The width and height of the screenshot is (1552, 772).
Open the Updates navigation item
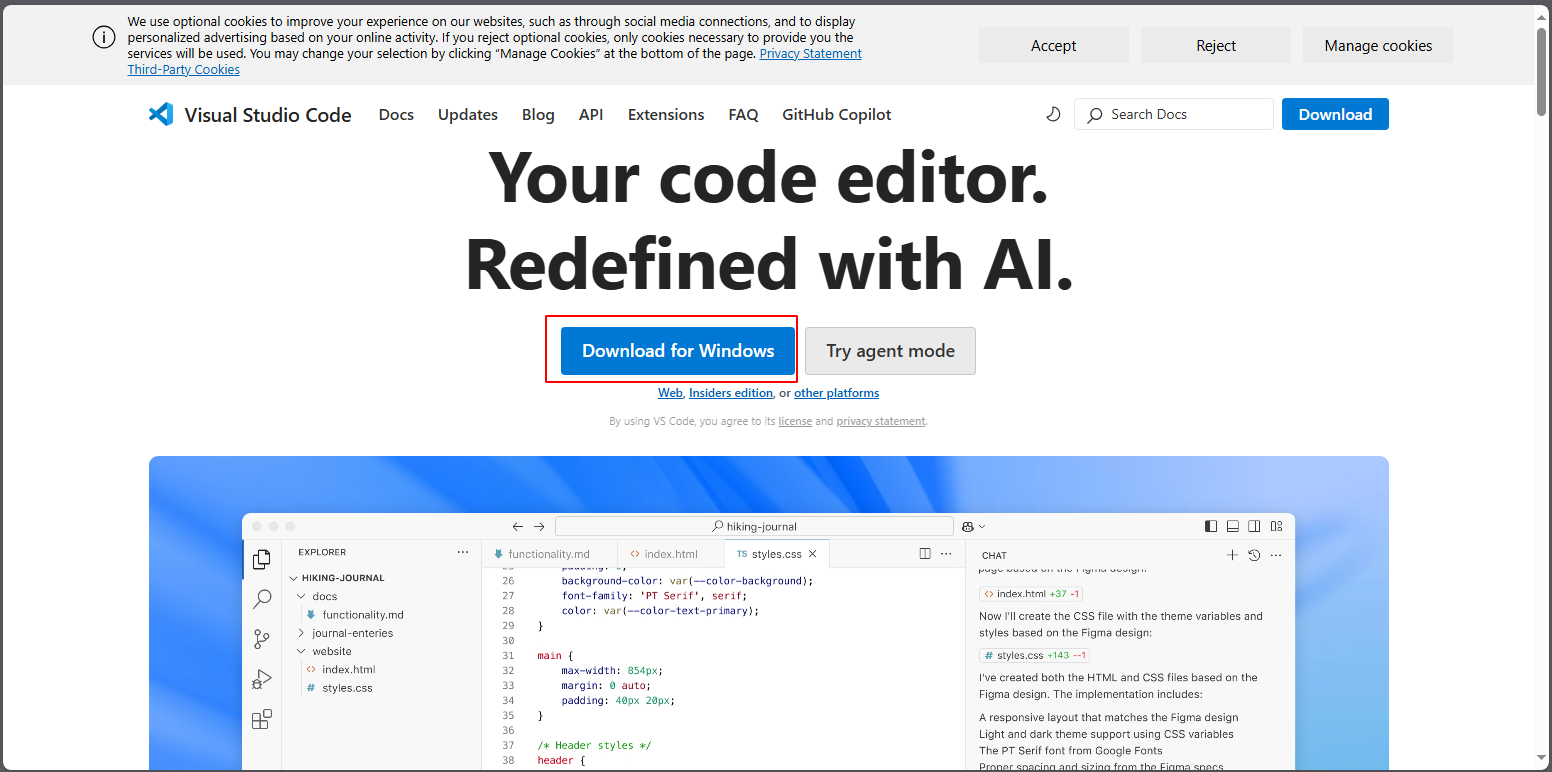tap(468, 114)
